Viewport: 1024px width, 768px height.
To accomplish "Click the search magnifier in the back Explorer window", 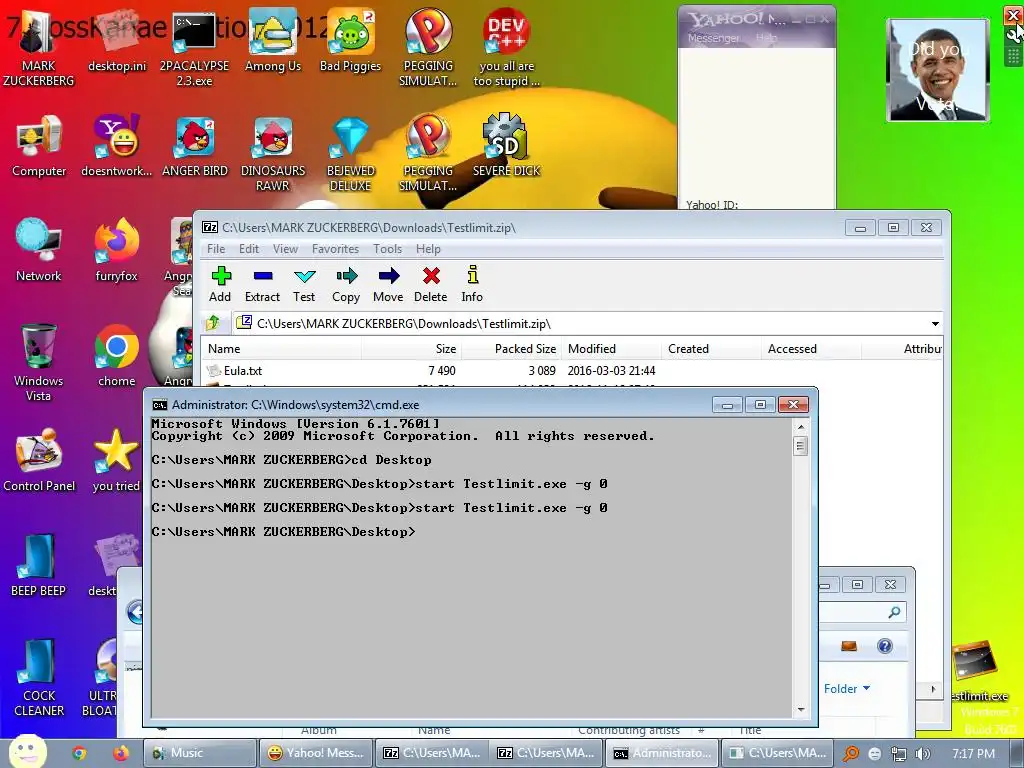I will point(894,612).
